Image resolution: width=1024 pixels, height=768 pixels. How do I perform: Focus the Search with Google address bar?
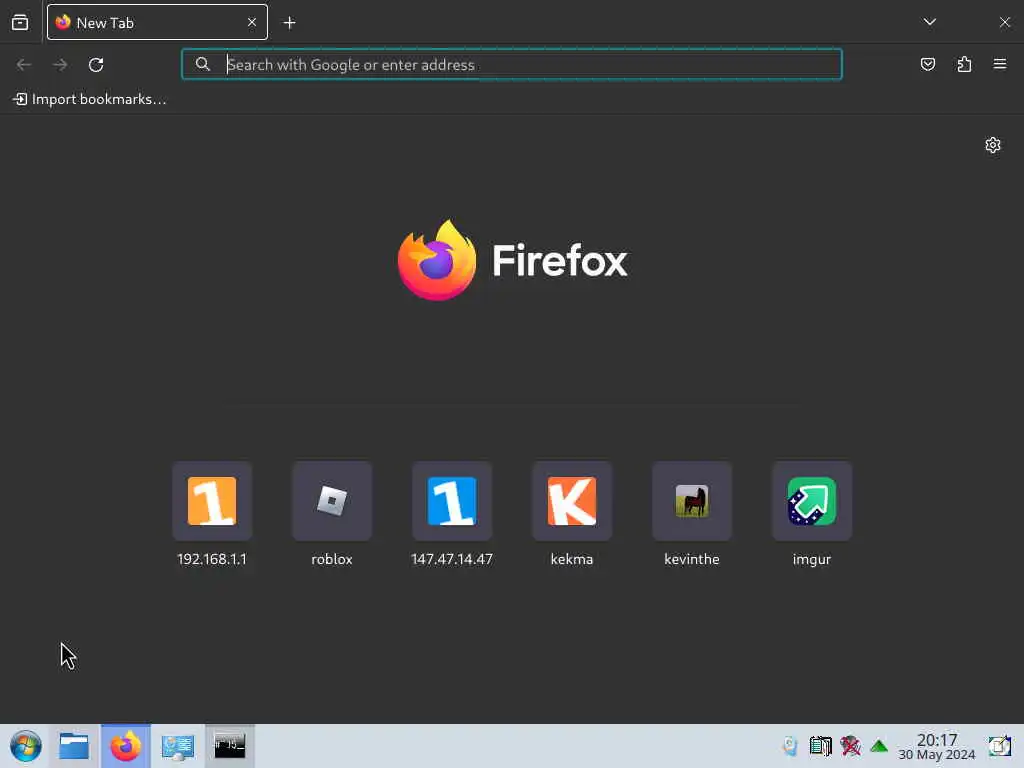[511, 65]
